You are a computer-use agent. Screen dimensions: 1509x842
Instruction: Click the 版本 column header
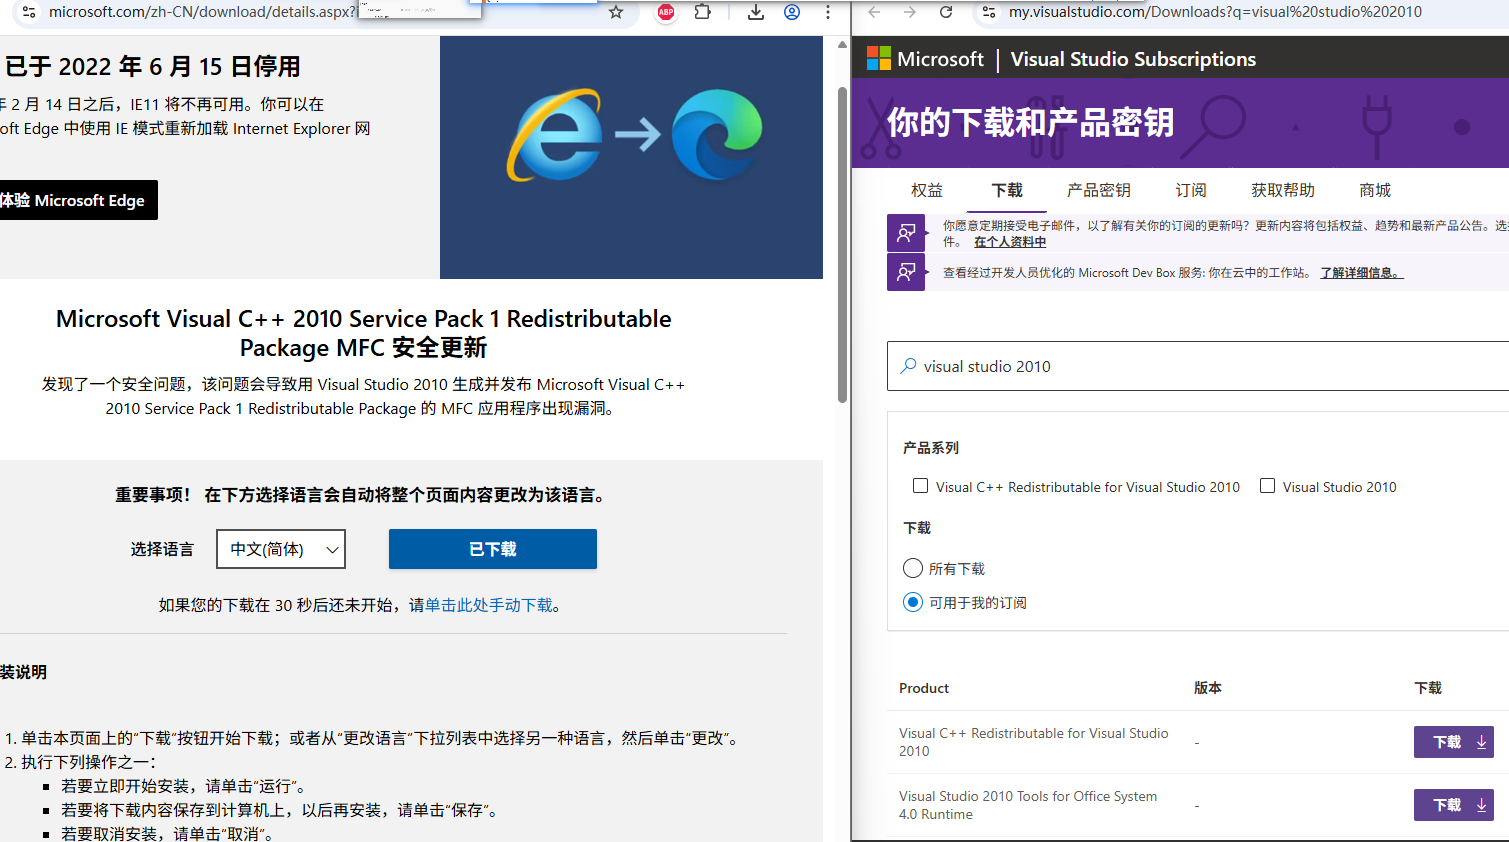(1208, 688)
